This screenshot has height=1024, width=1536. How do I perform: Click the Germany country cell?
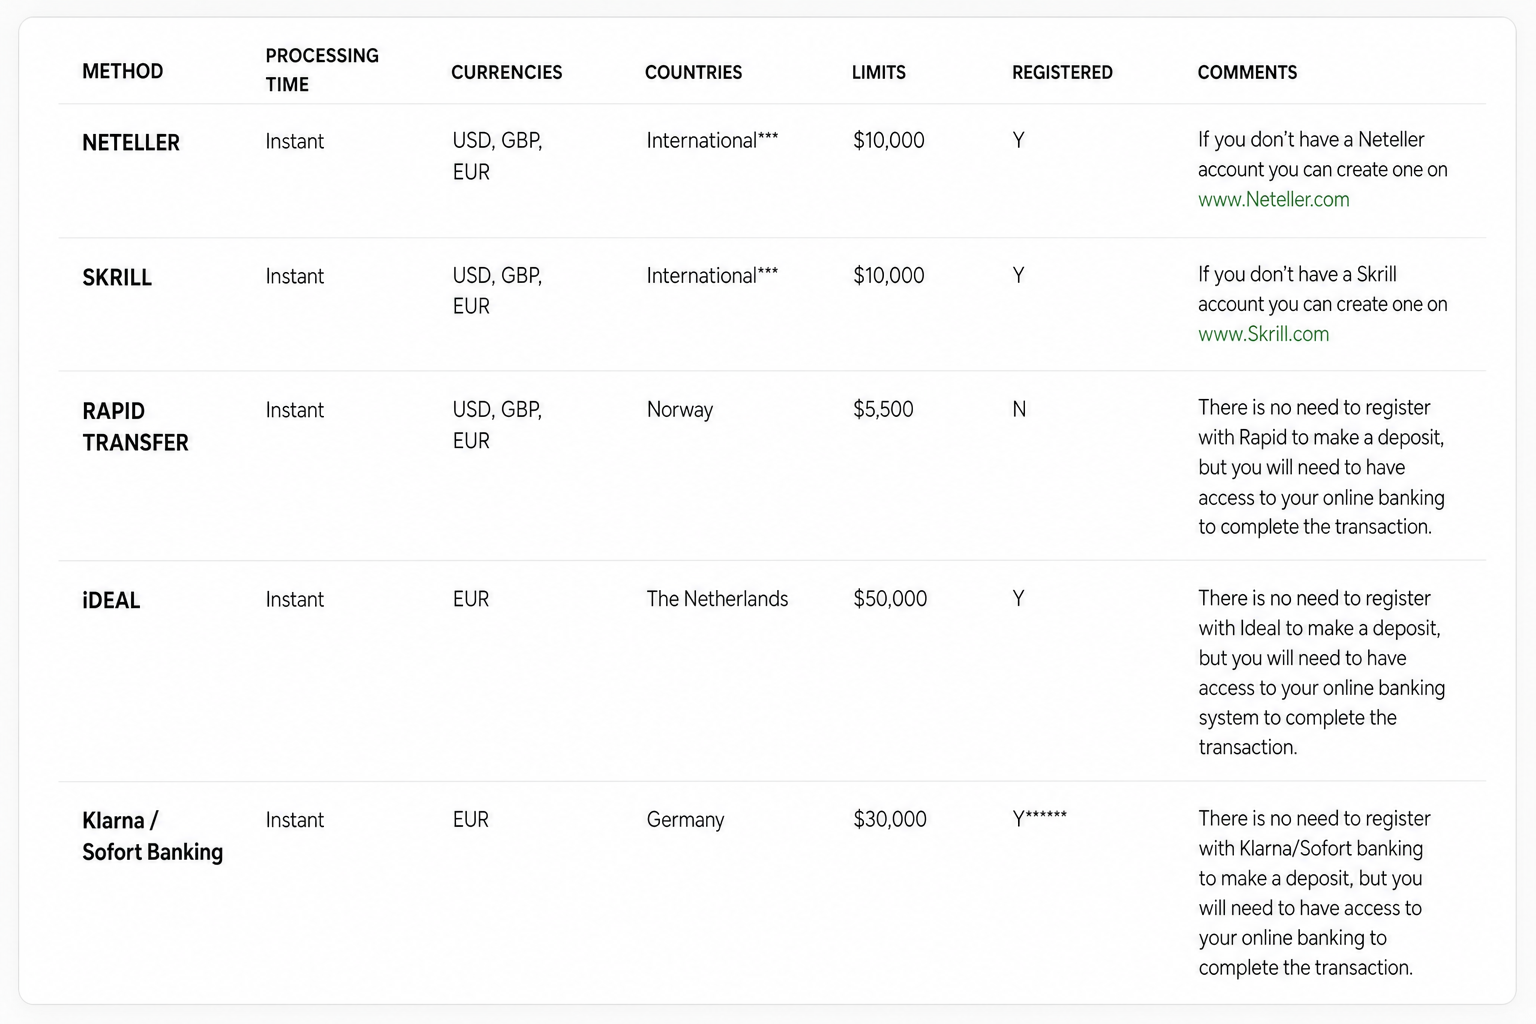pos(685,820)
